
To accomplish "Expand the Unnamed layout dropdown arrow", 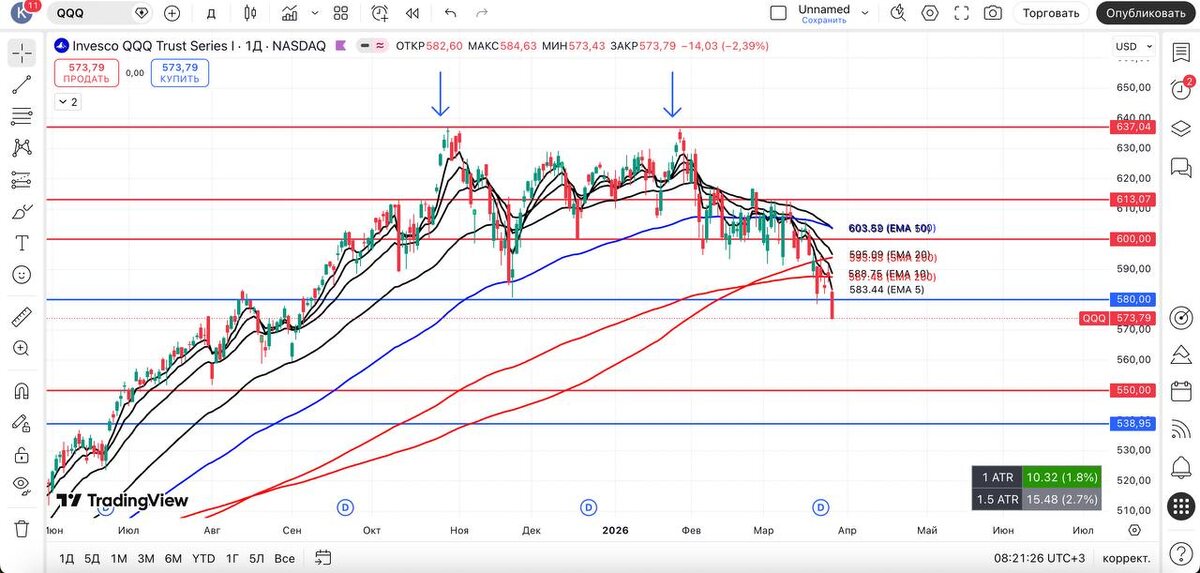I will pyautogui.click(x=865, y=13).
